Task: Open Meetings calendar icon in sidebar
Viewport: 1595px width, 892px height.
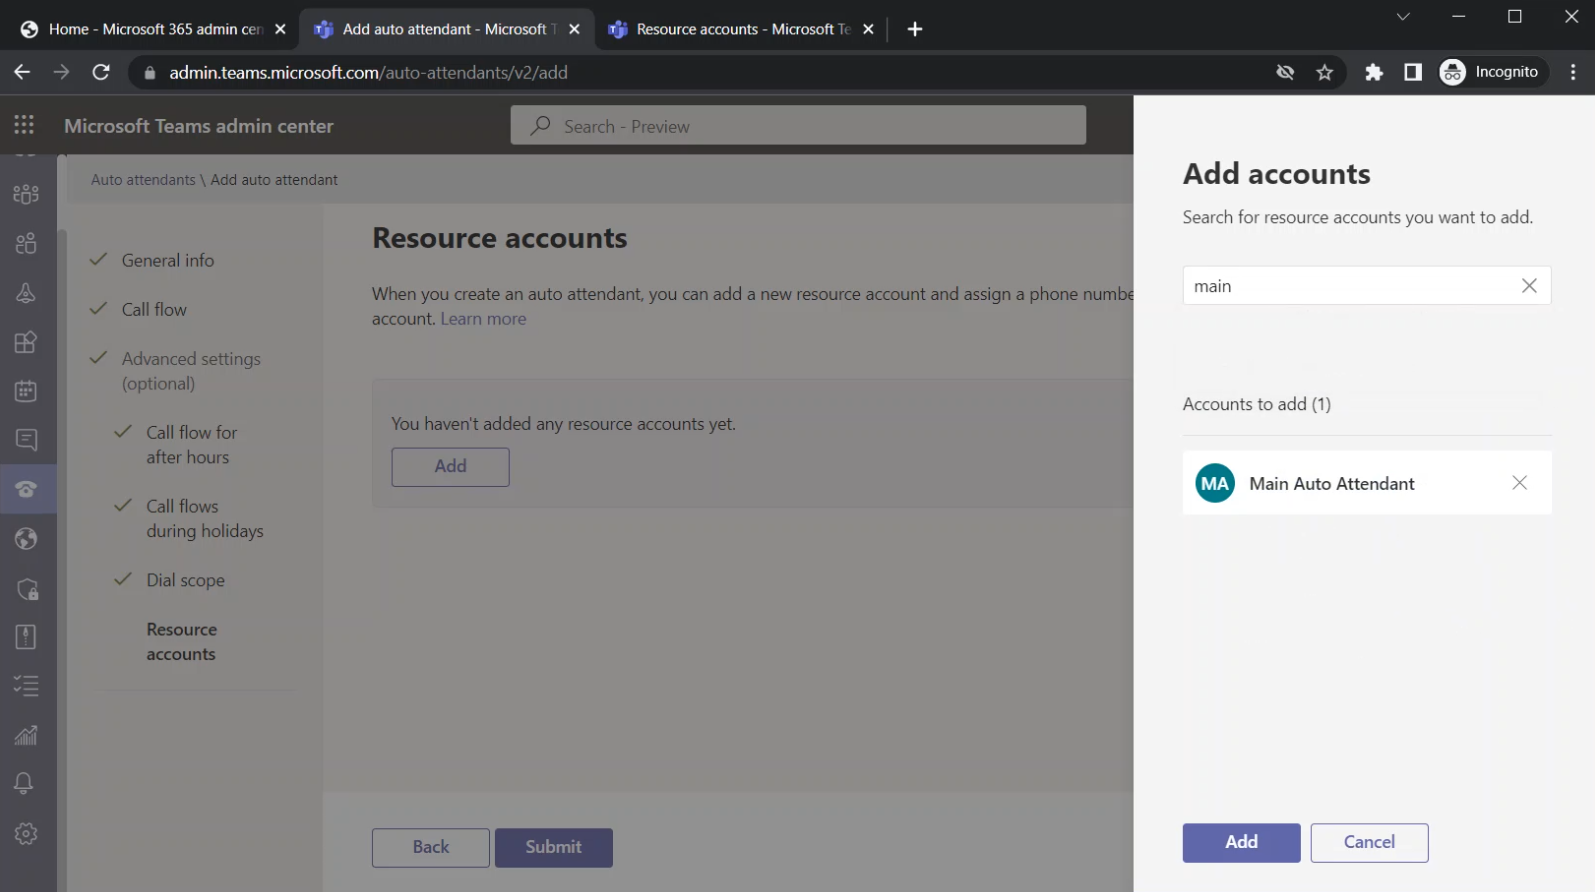Action: 26,391
